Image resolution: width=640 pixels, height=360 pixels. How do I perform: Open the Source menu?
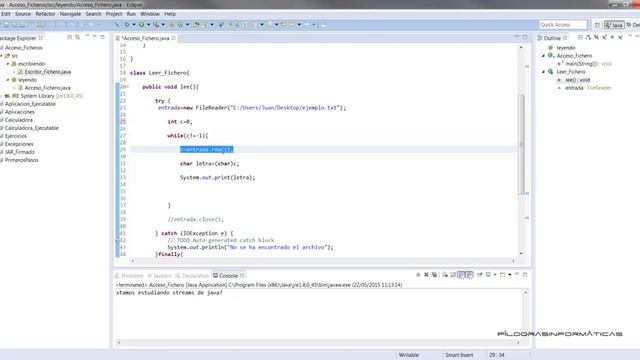(23, 14)
